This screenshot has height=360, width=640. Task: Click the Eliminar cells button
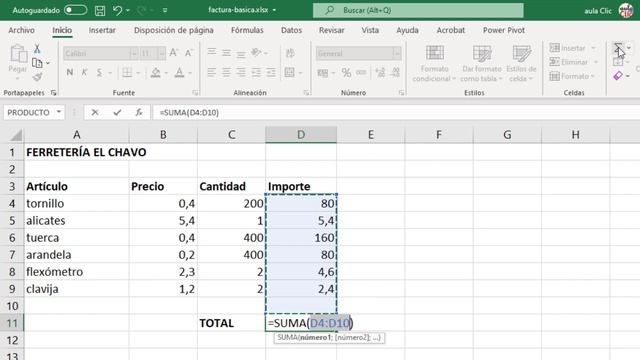pyautogui.click(x=569, y=62)
